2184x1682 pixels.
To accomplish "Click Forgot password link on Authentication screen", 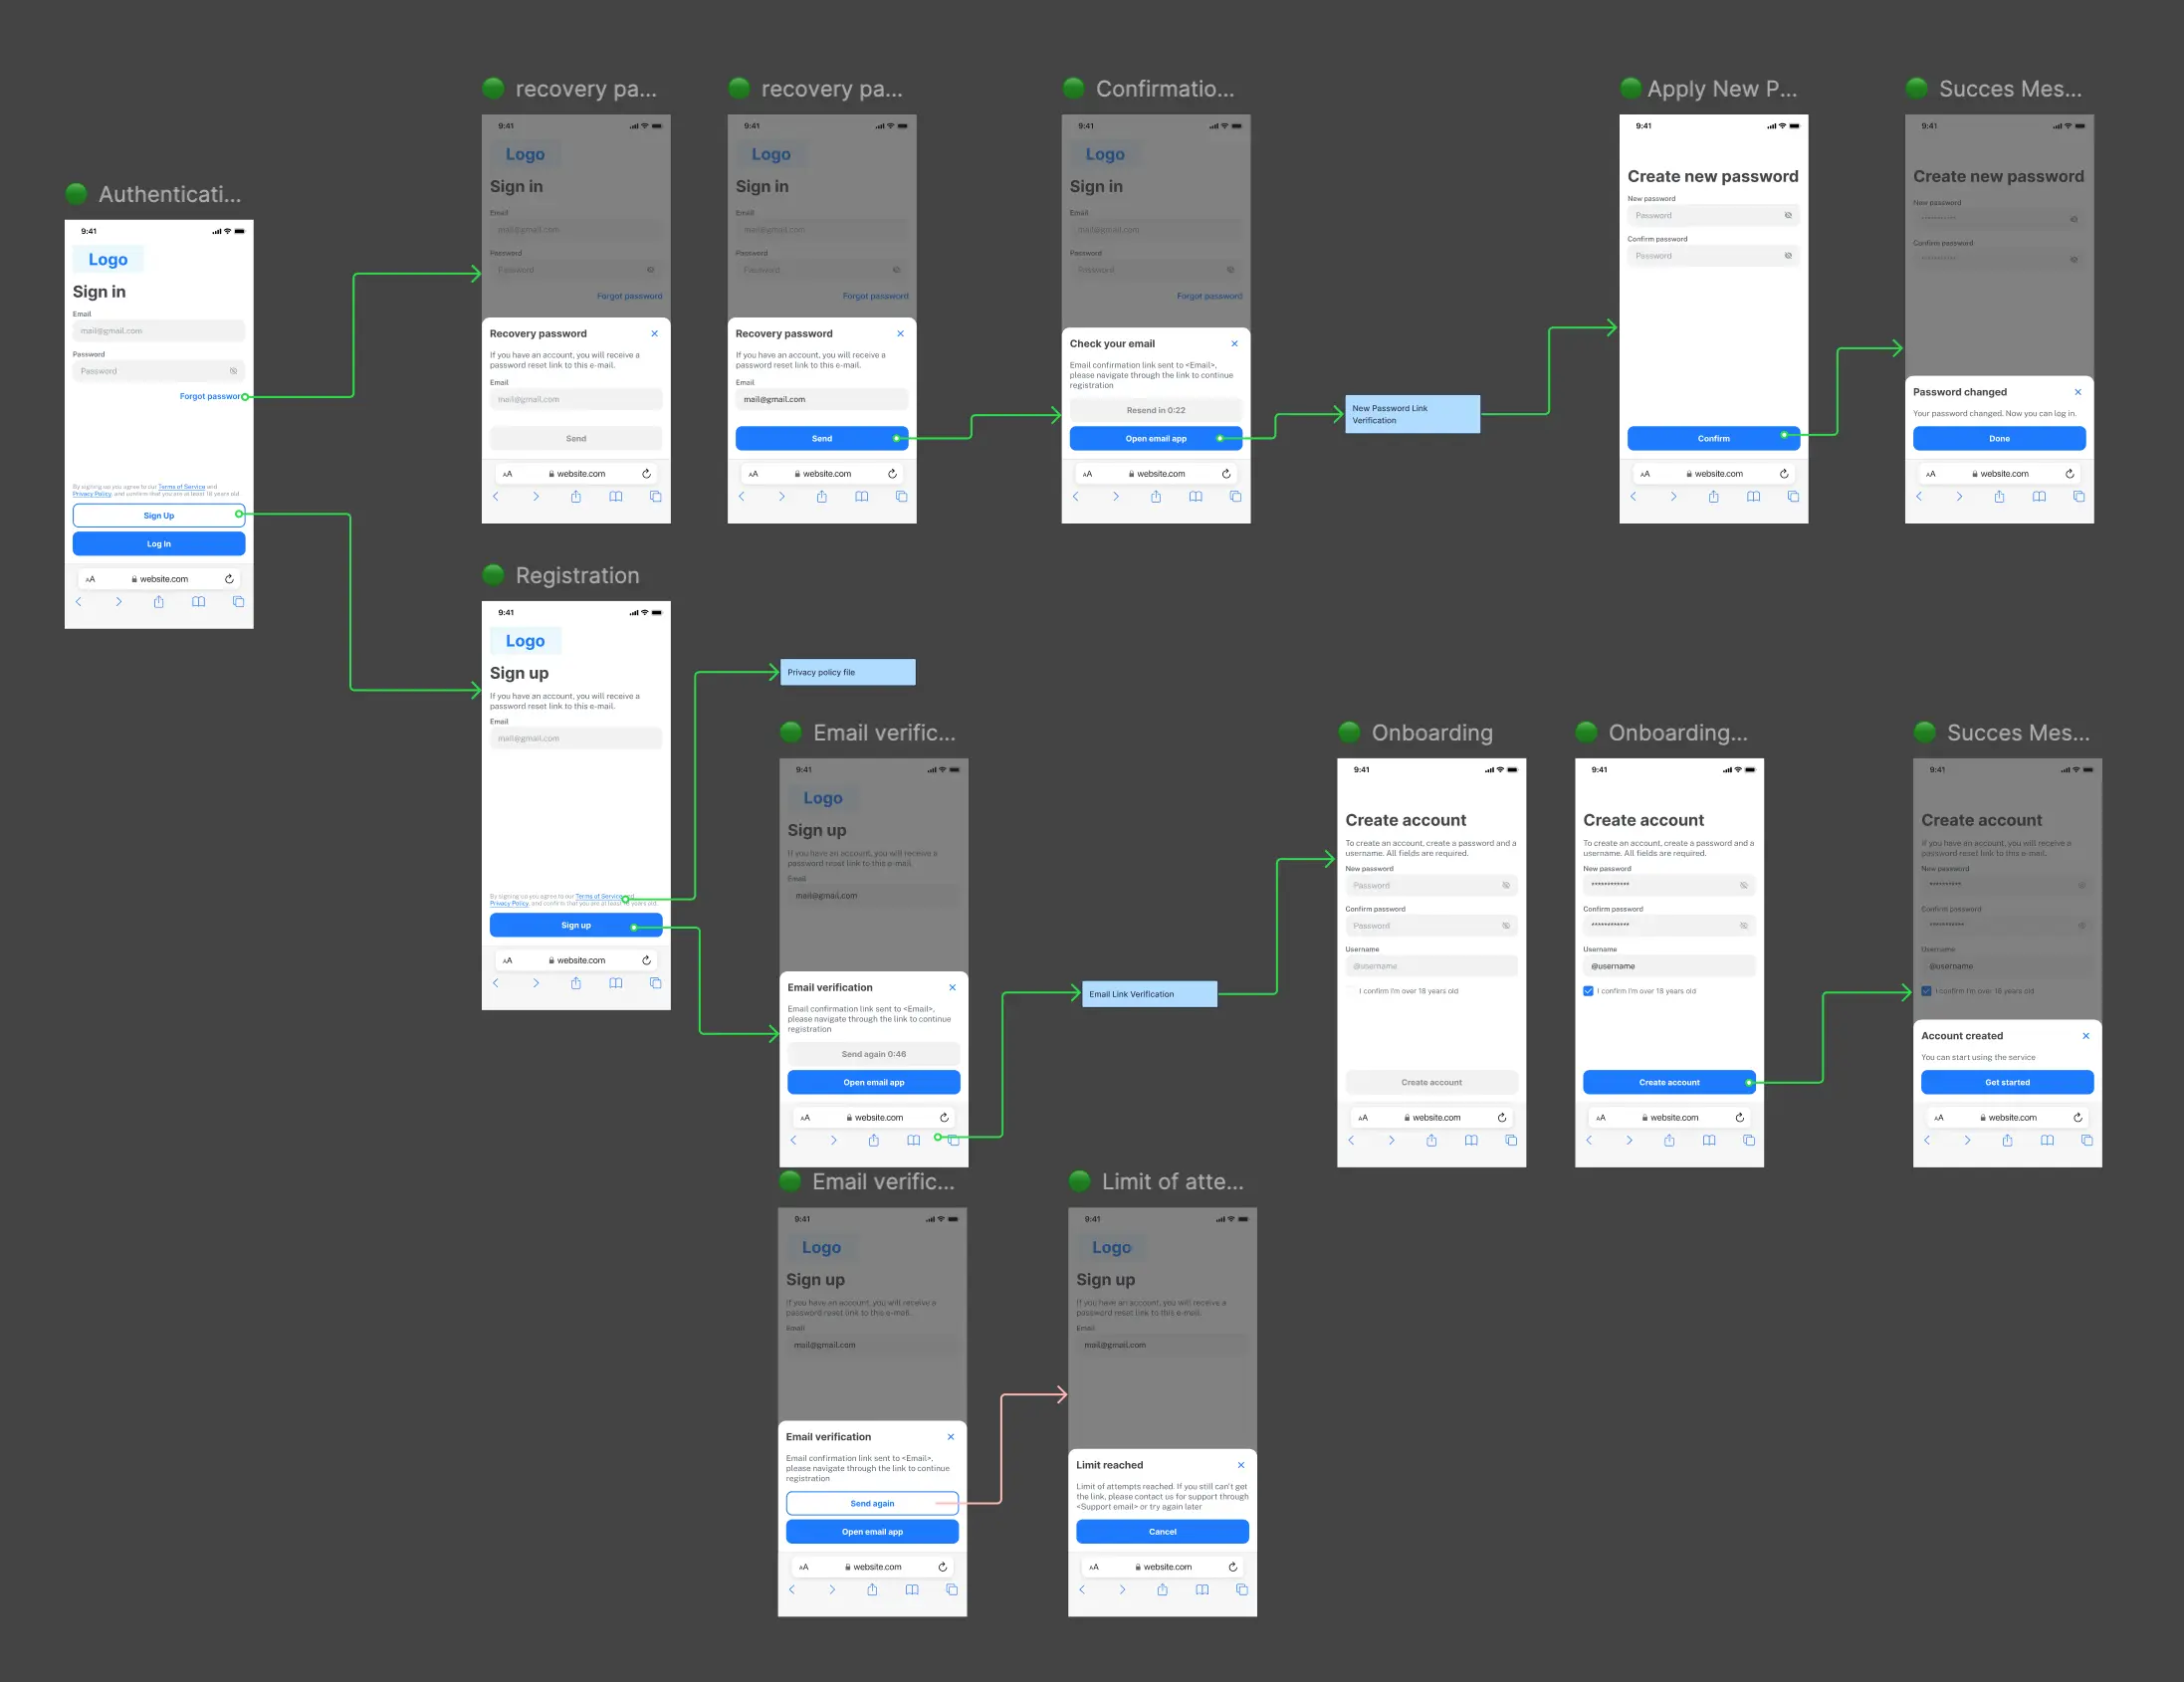I will [x=210, y=396].
